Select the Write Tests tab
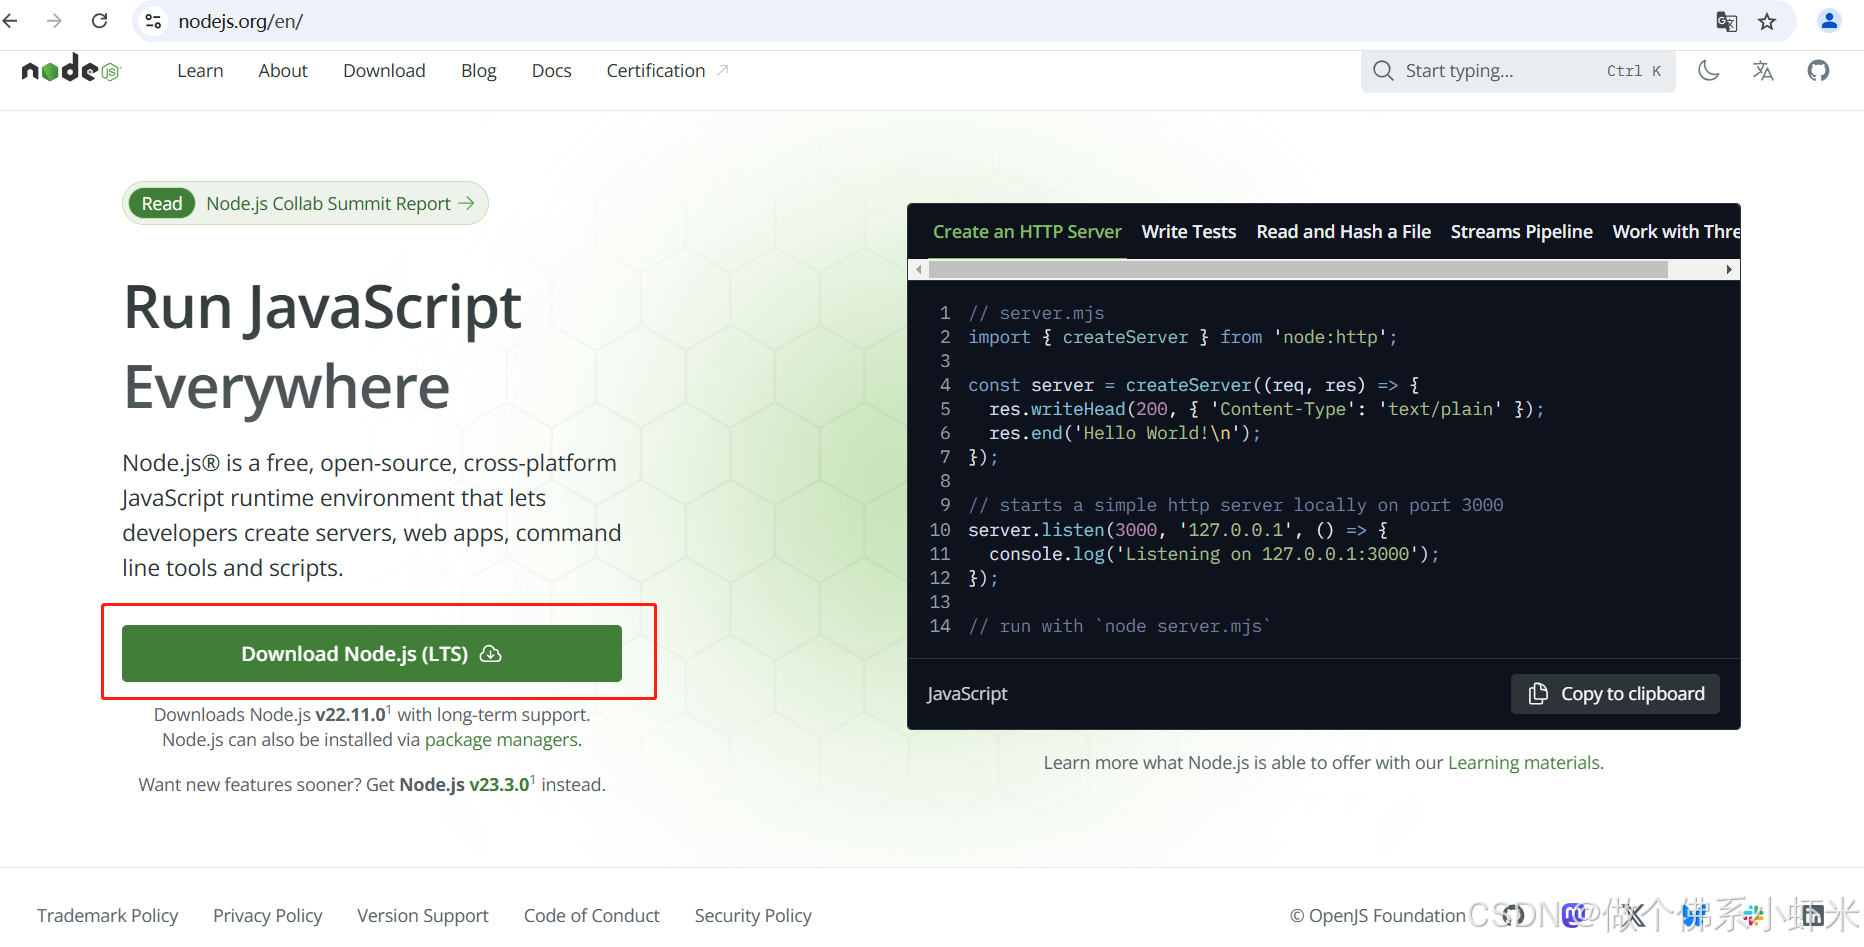 [1189, 232]
